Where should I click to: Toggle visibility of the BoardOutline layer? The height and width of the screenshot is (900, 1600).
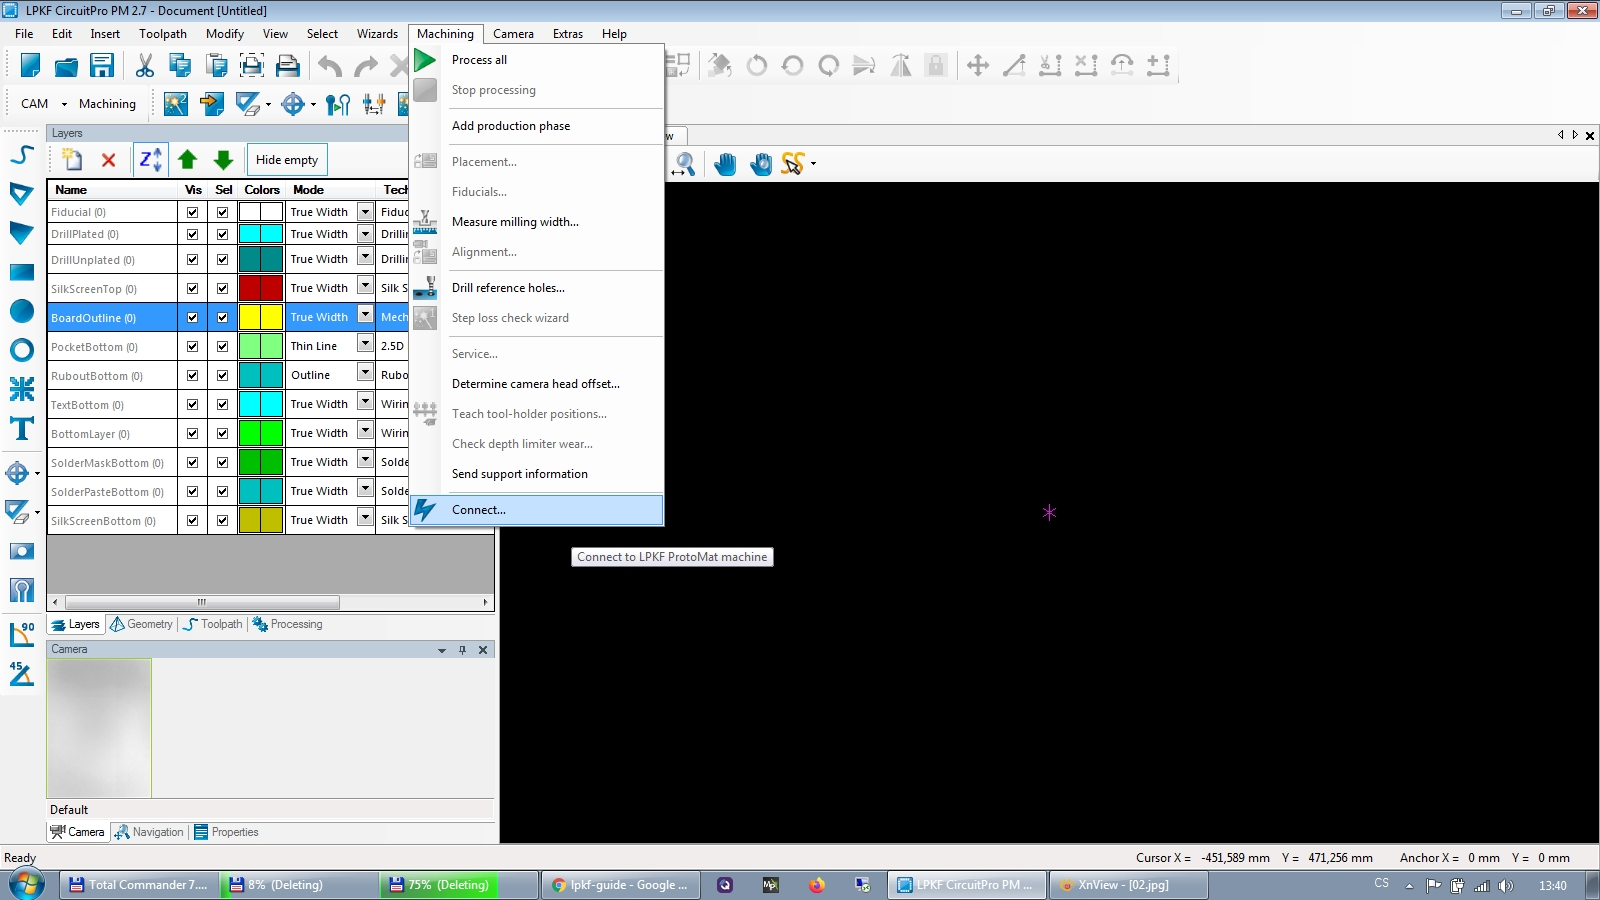[x=192, y=317]
